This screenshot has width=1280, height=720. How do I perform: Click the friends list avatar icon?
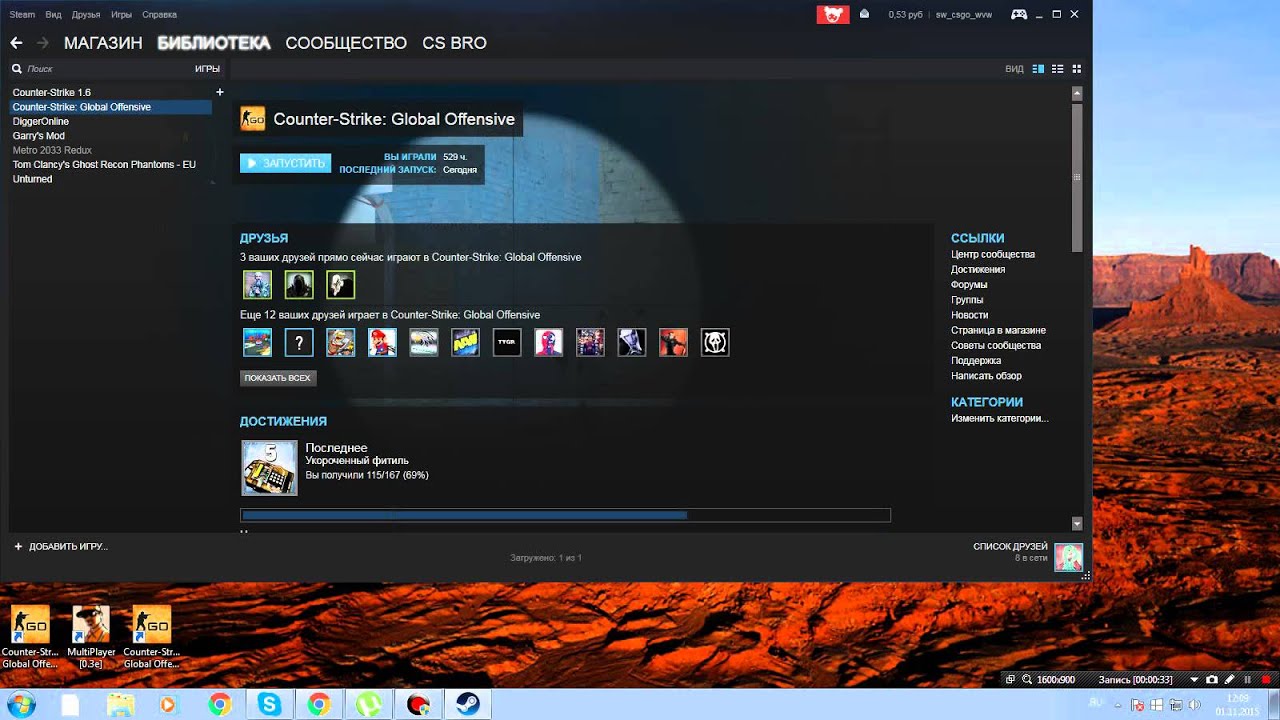coord(1068,558)
